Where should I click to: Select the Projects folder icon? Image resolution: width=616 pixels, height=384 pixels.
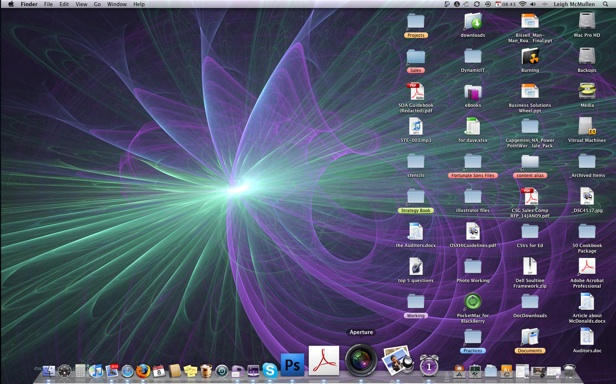(x=416, y=20)
